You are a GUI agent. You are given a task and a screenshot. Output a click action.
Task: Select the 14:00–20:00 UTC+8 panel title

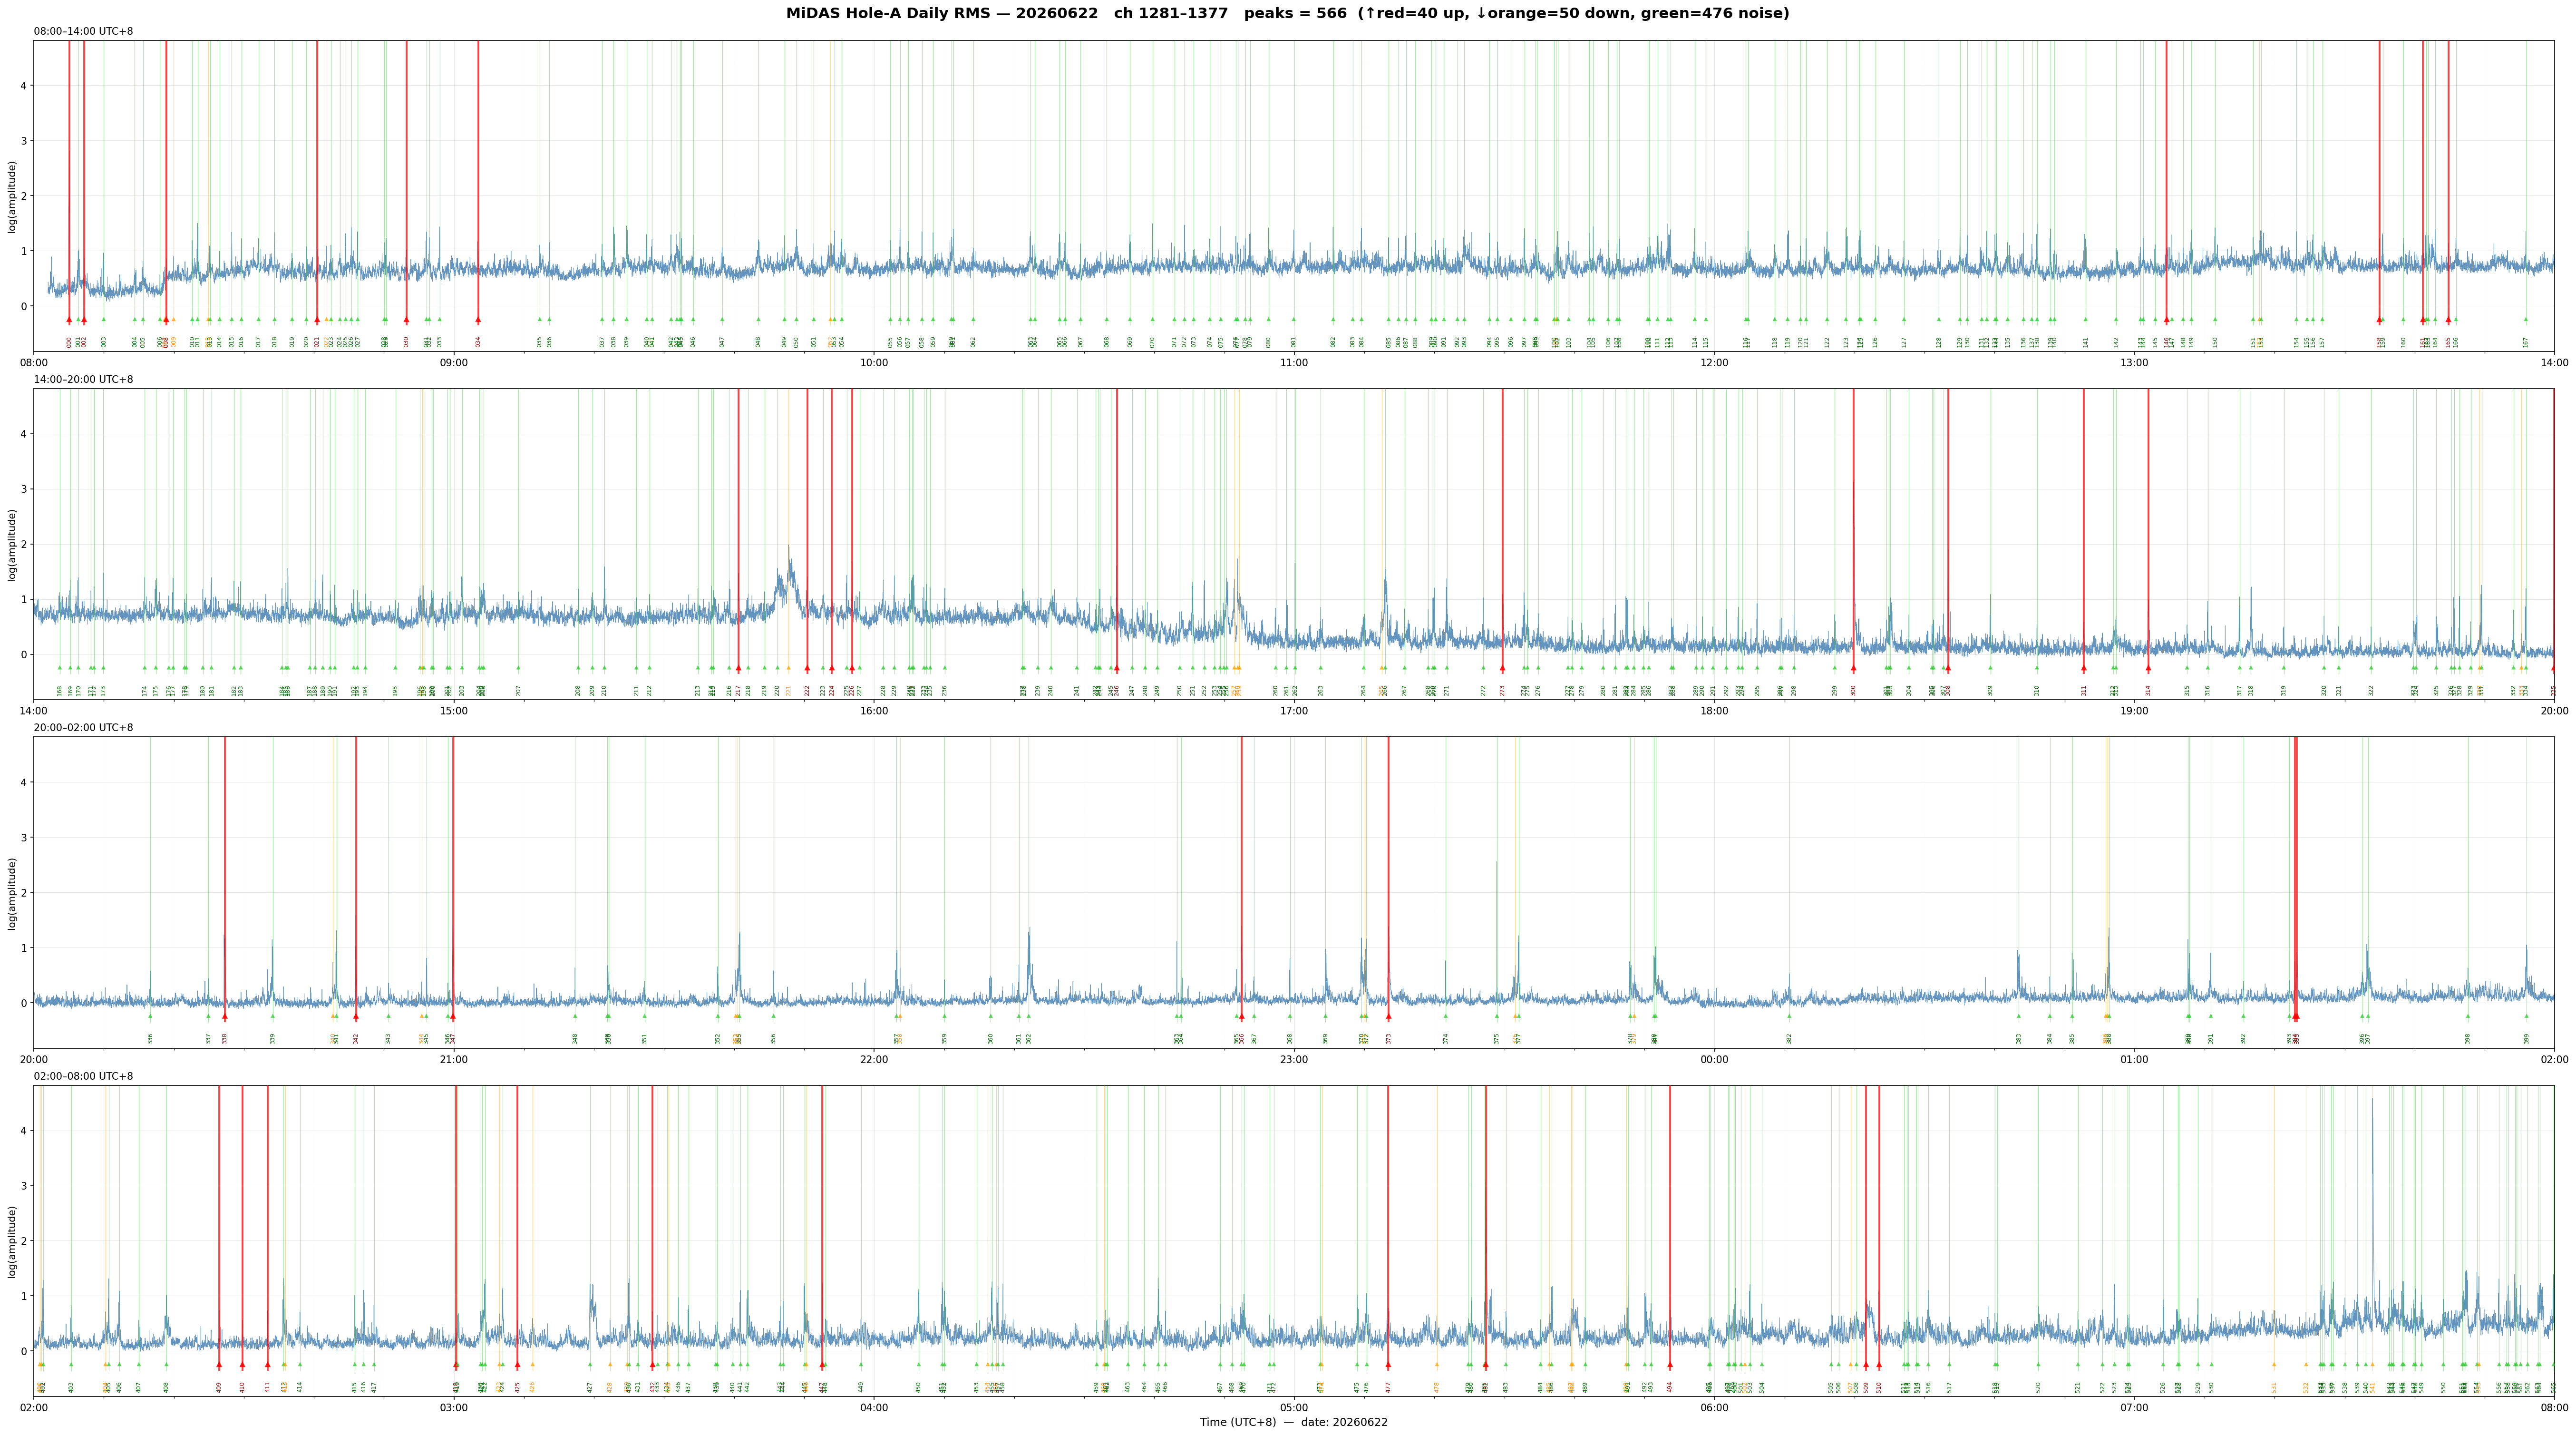pyautogui.click(x=83, y=380)
